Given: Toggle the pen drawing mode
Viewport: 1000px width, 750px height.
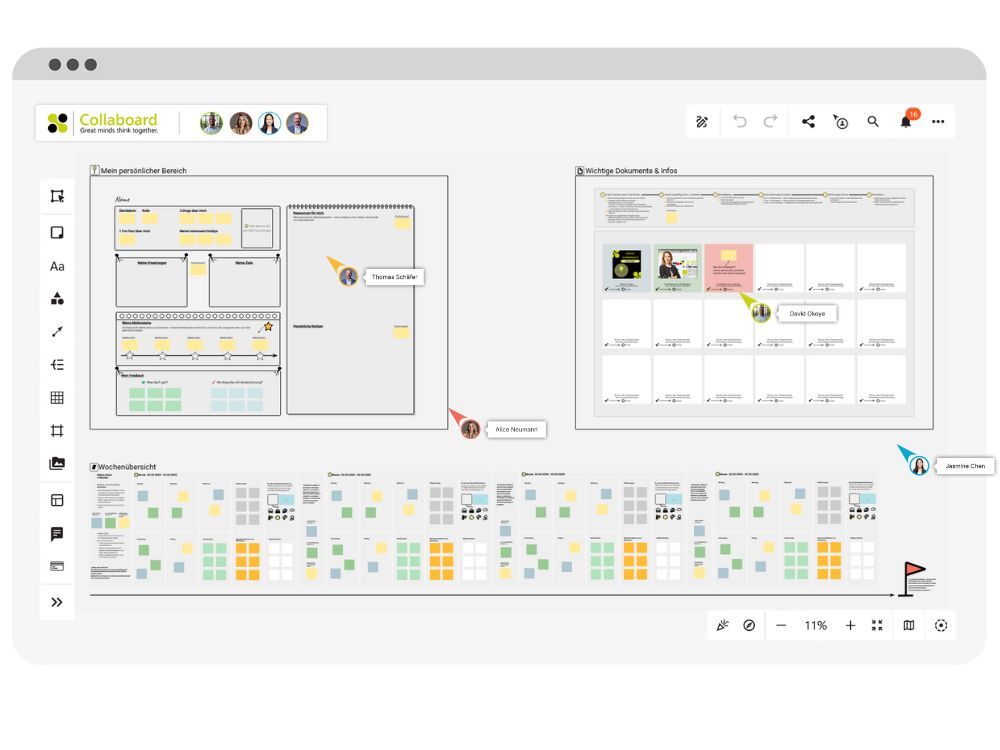Looking at the screenshot, I should [x=702, y=122].
